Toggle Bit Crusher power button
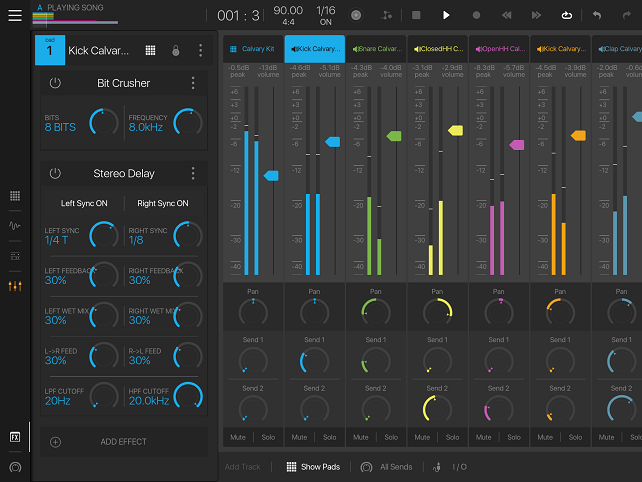This screenshot has height=482, width=642. (x=55, y=83)
